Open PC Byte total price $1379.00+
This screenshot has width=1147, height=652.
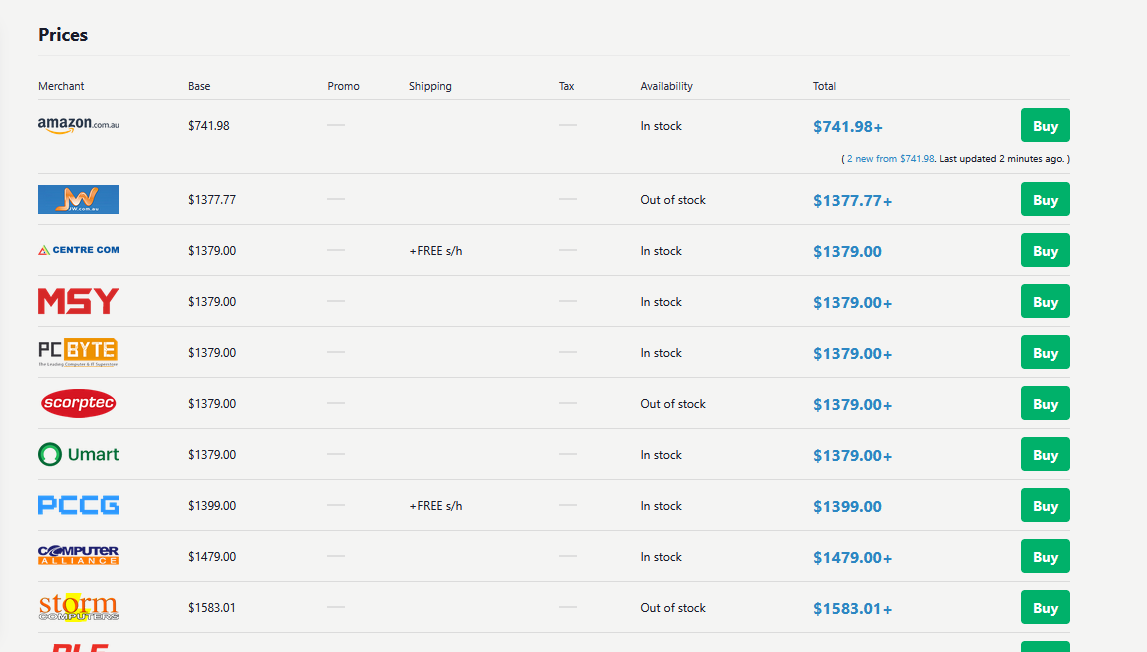[x=852, y=353]
